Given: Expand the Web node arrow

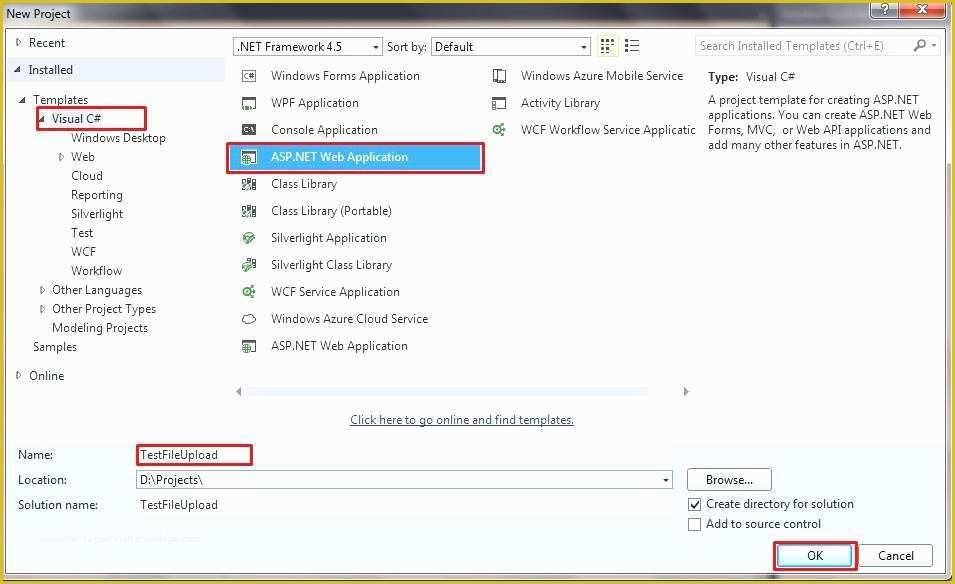Looking at the screenshot, I should pos(61,157).
